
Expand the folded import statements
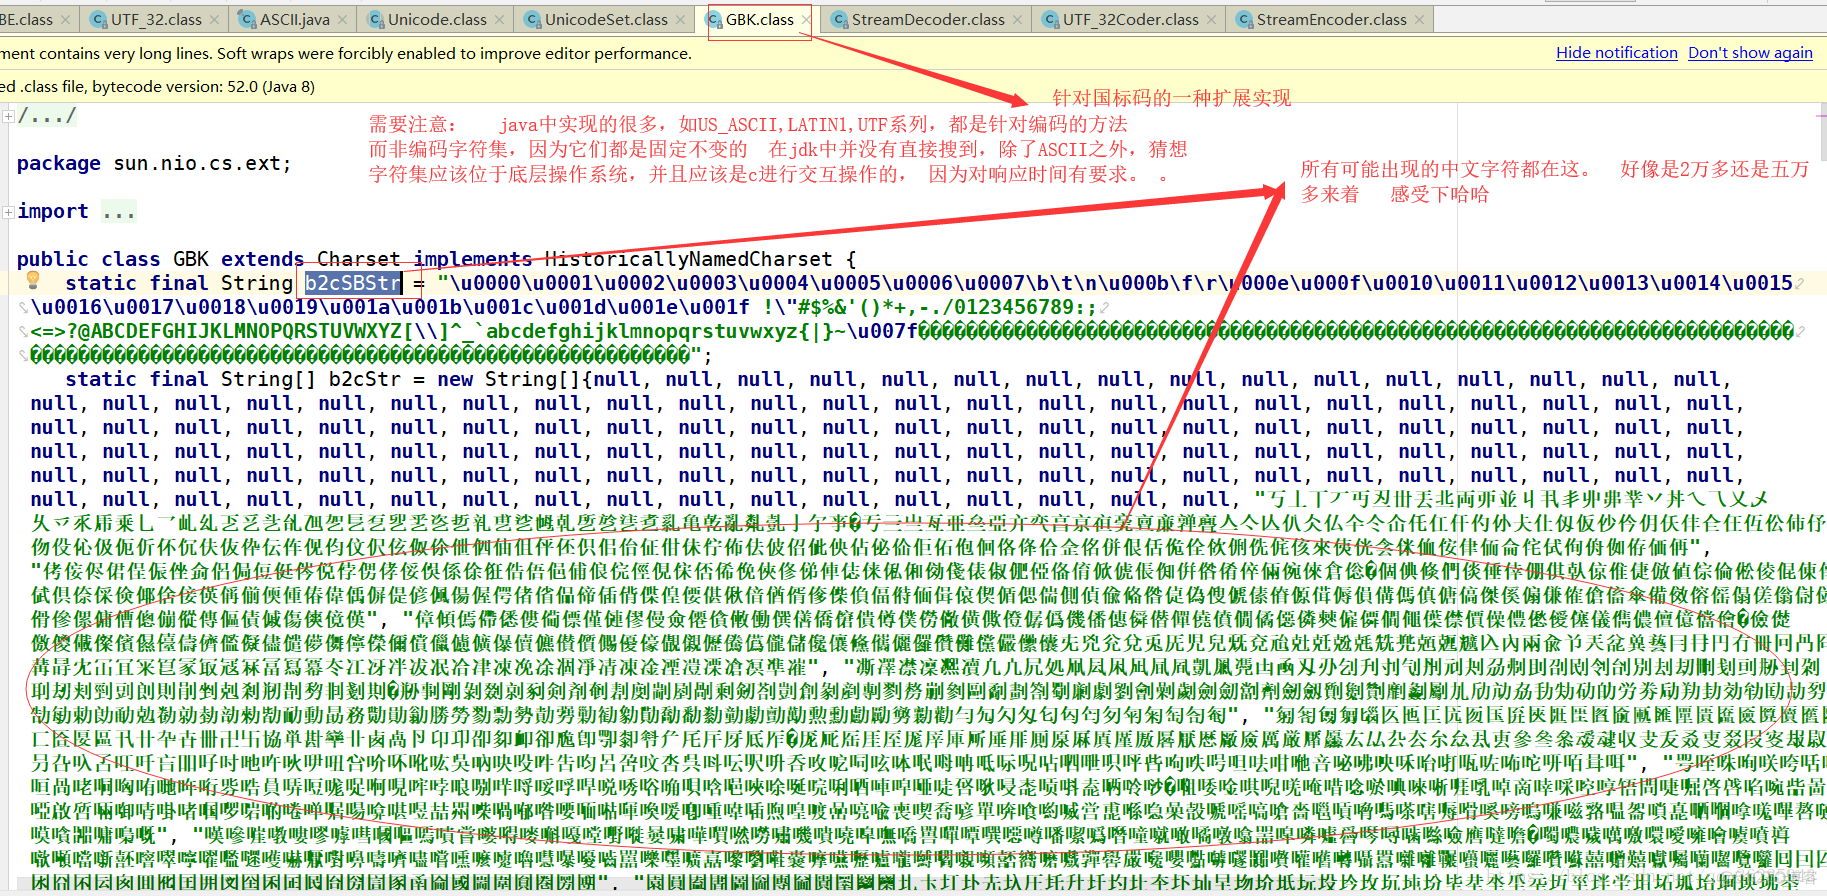click(x=8, y=212)
